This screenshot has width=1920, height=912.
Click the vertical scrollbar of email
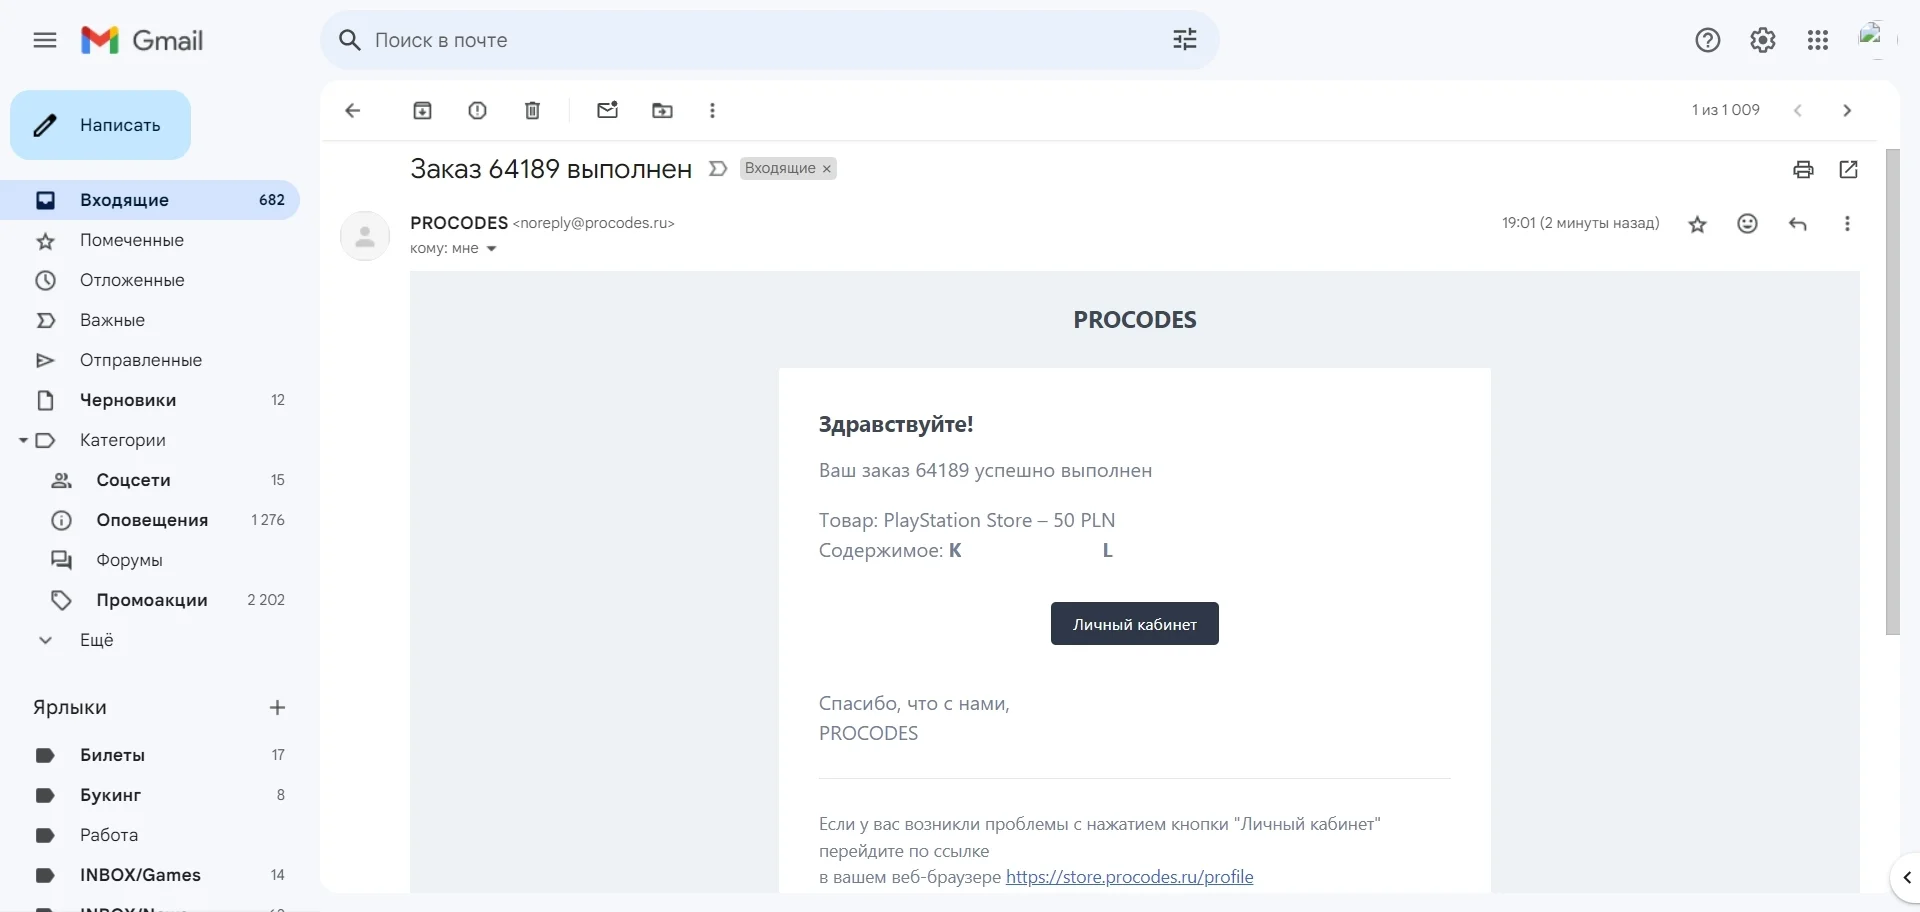click(1892, 392)
